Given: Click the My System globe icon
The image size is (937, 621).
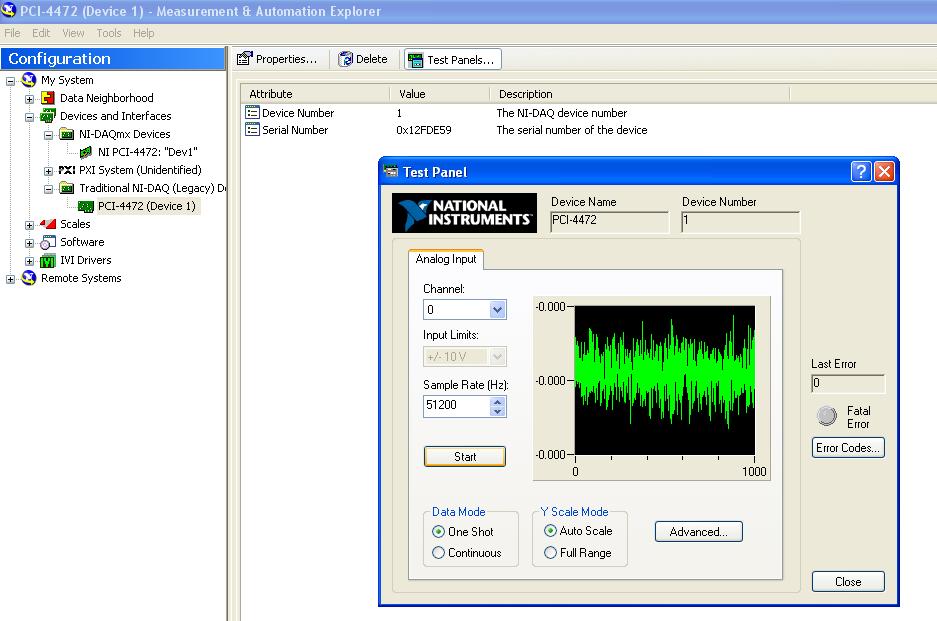Looking at the screenshot, I should tap(29, 79).
